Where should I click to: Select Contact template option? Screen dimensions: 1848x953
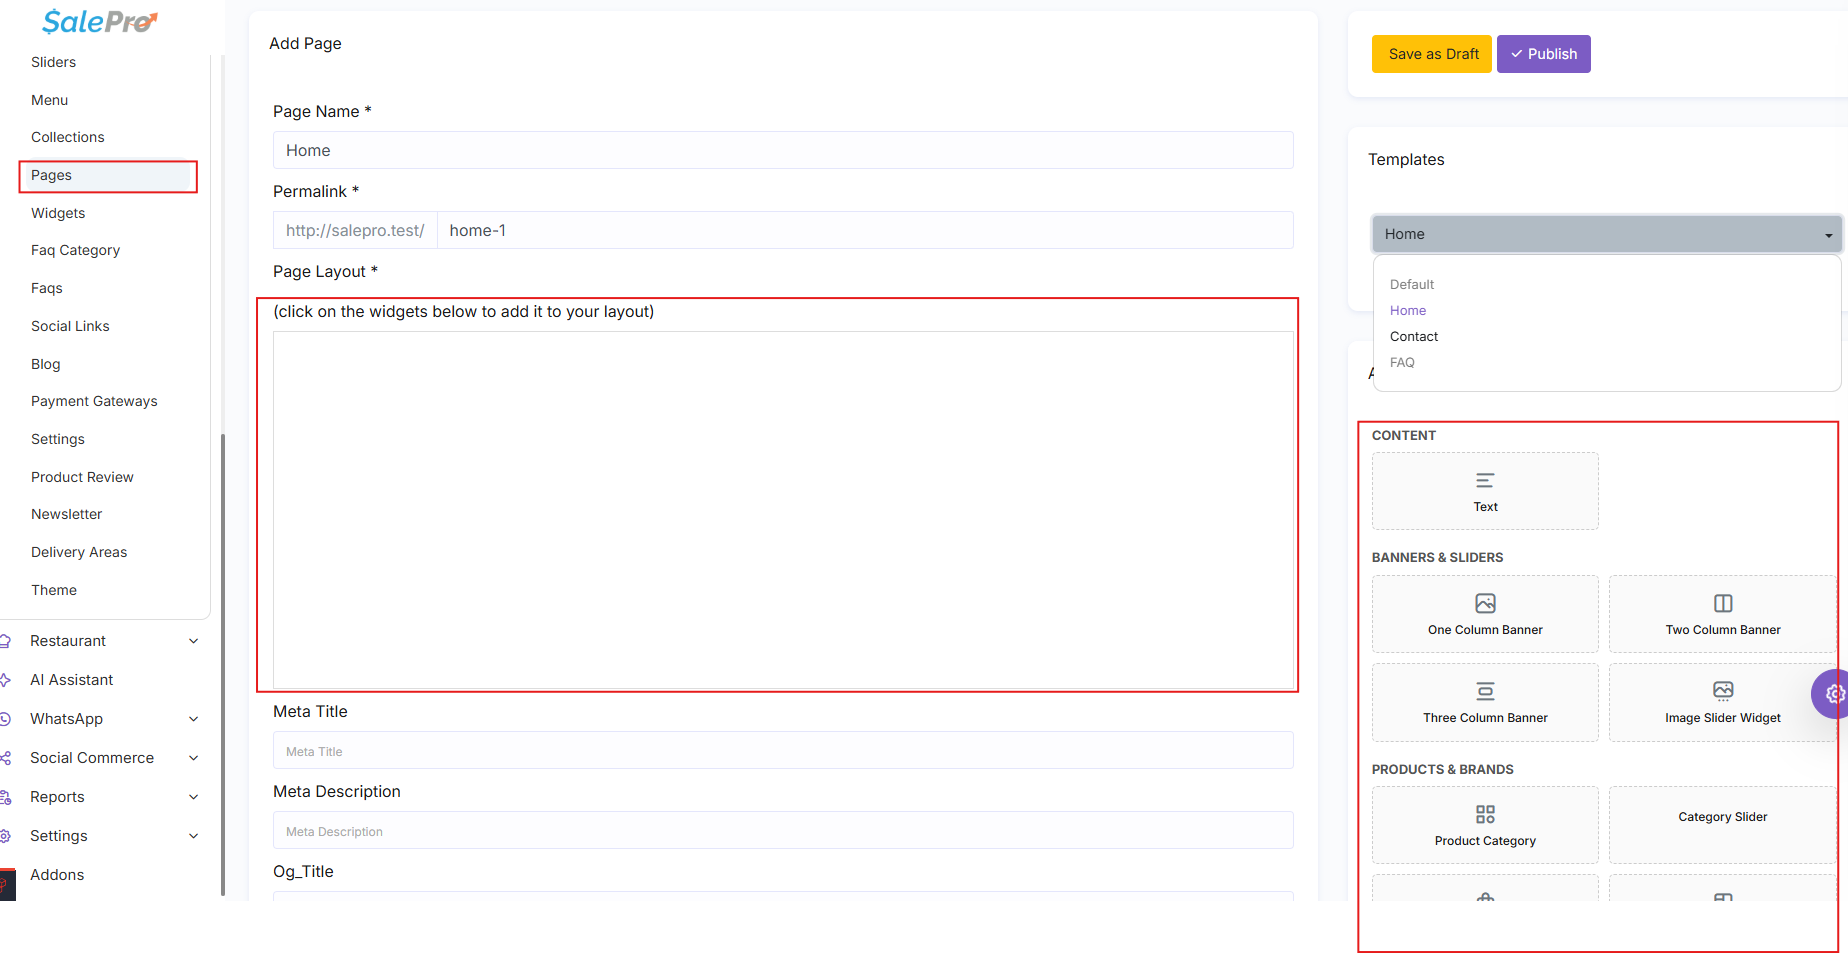(x=1414, y=337)
